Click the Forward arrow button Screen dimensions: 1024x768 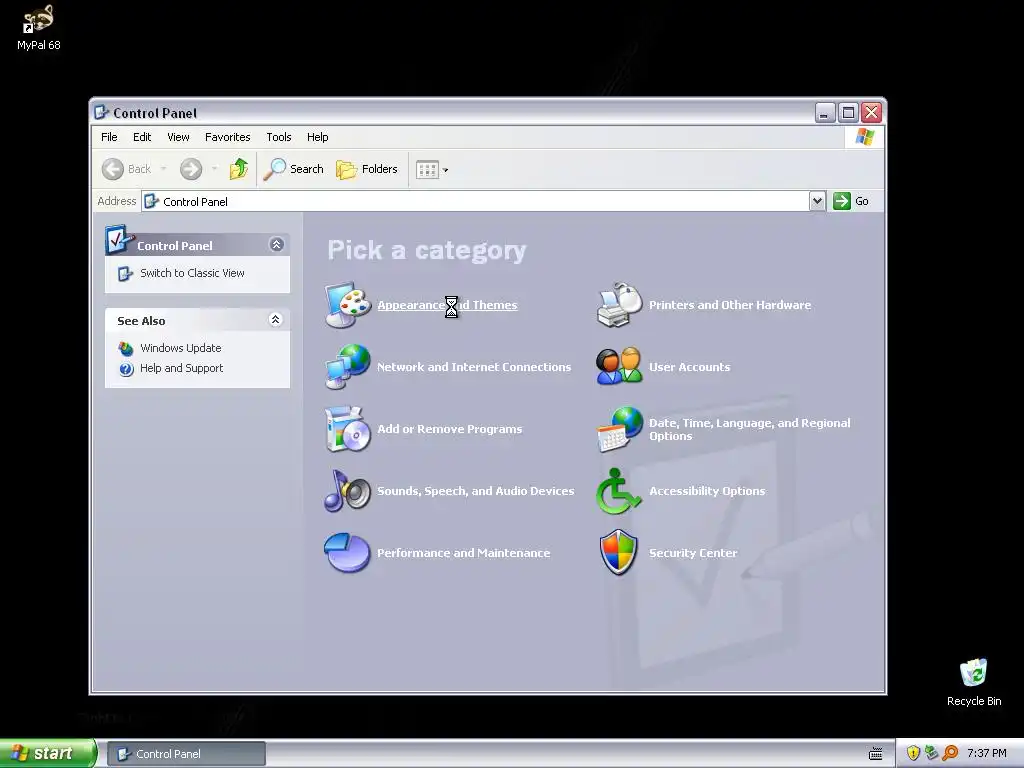[x=191, y=169]
